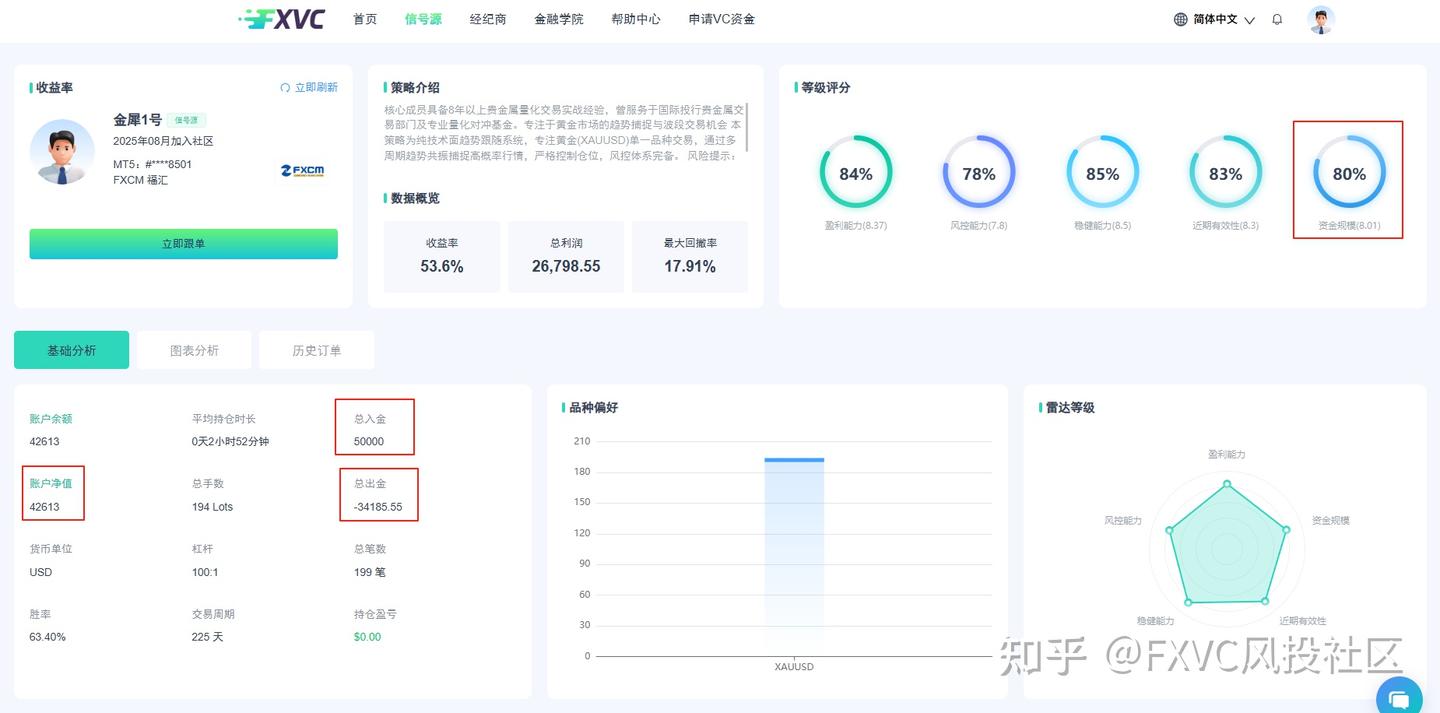Click the FXVC logo in the header
The image size is (1440, 713).
click(283, 19)
